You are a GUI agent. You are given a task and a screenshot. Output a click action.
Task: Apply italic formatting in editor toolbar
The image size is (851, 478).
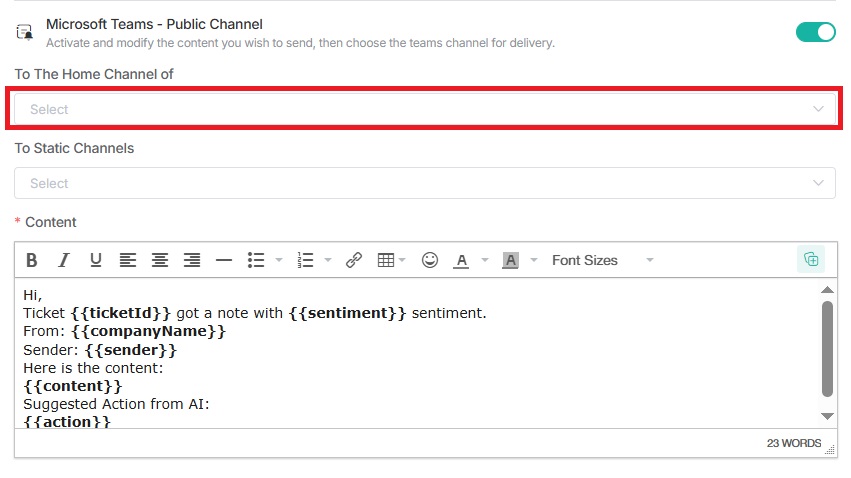64,260
